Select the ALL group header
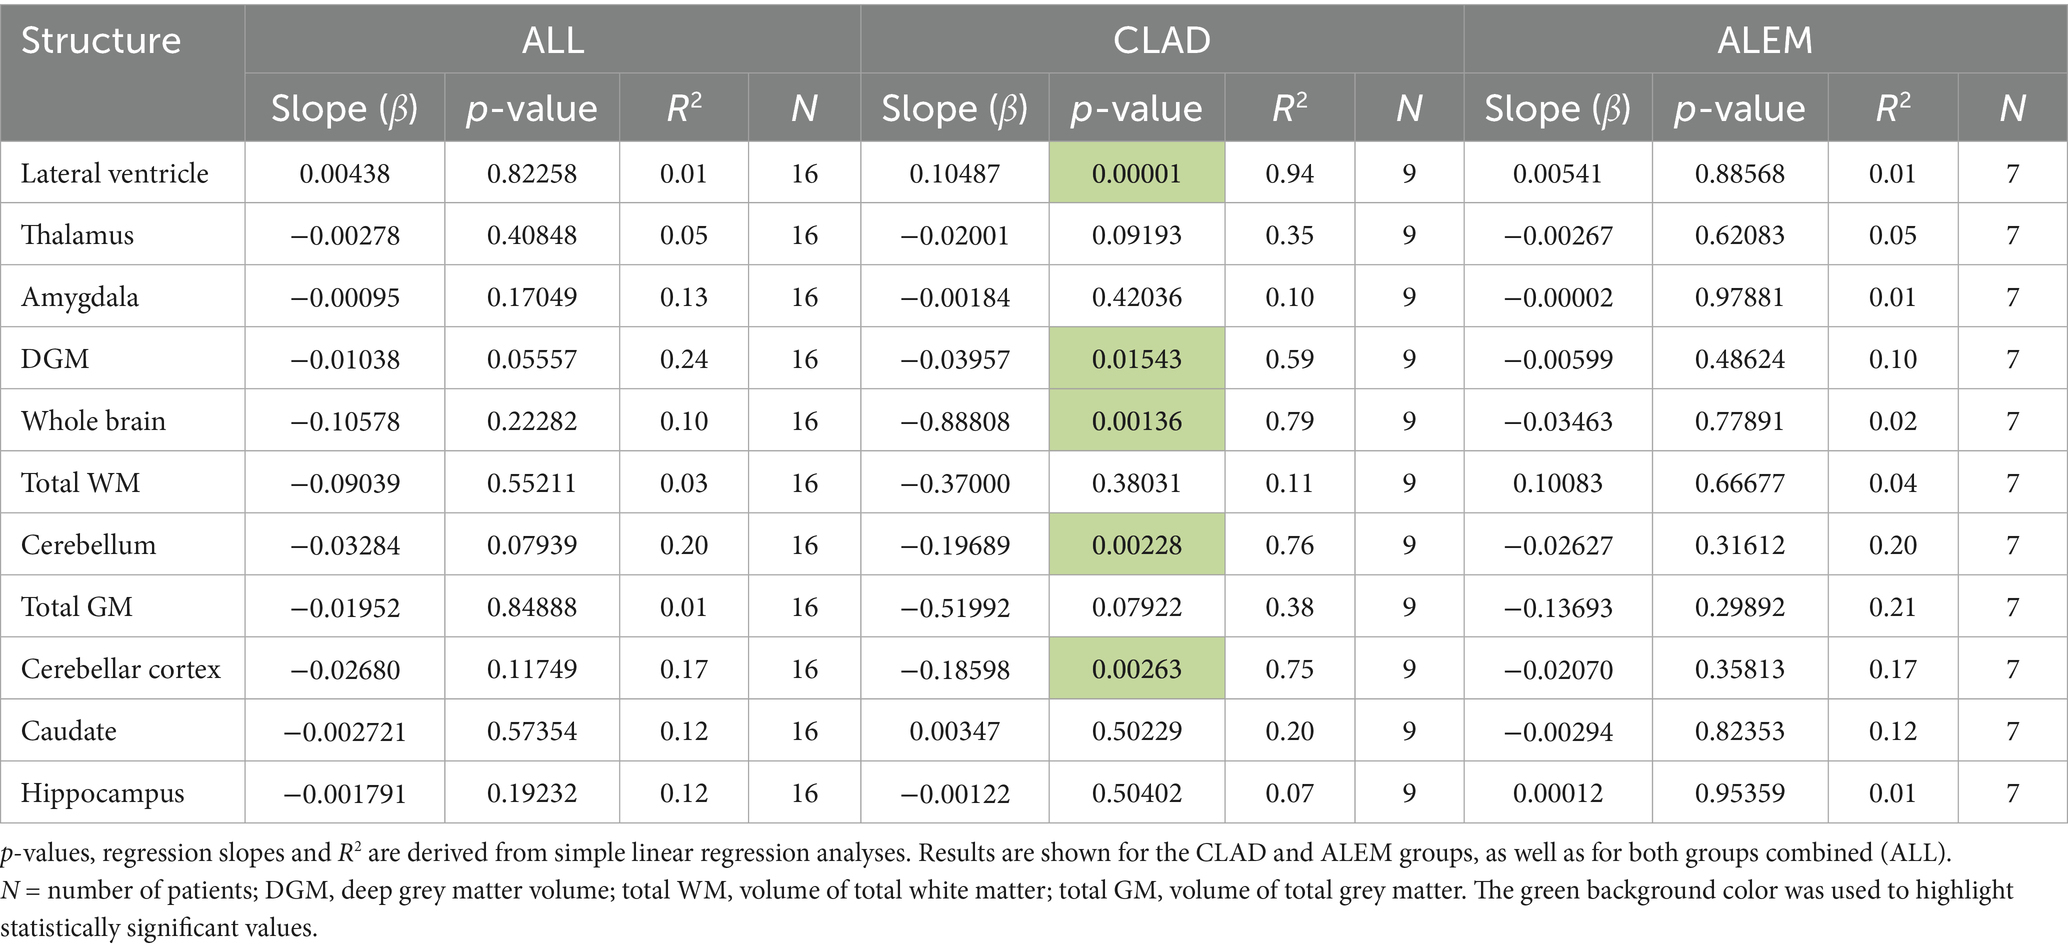Screen dimensions: 2068x950 552,41
